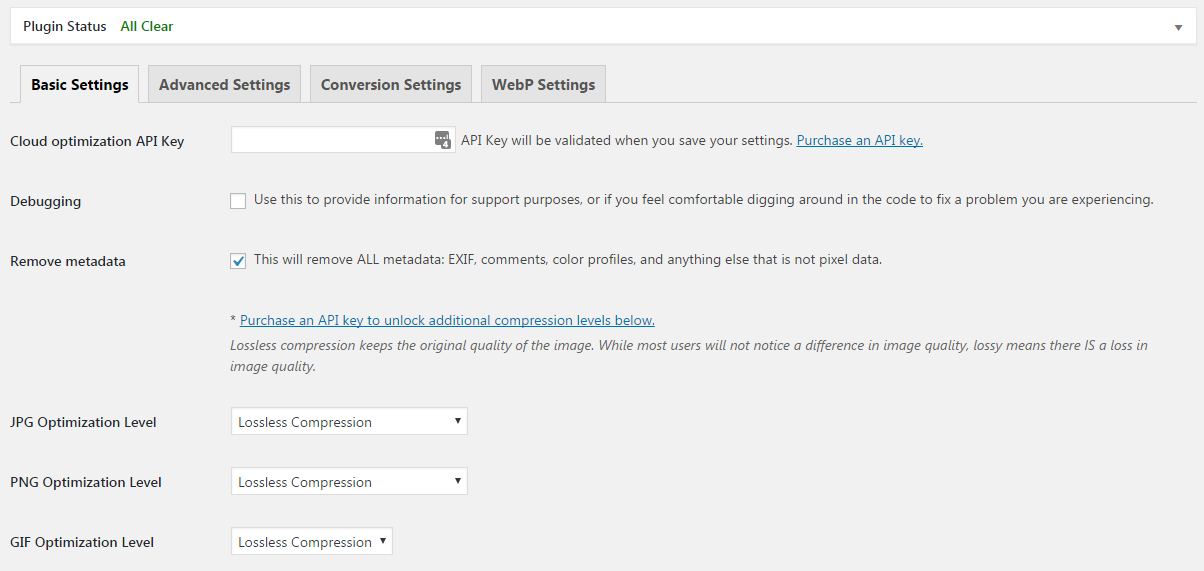This screenshot has height=571, width=1204.
Task: Expand the GIF Optimization Level dropdown
Action: (x=312, y=542)
